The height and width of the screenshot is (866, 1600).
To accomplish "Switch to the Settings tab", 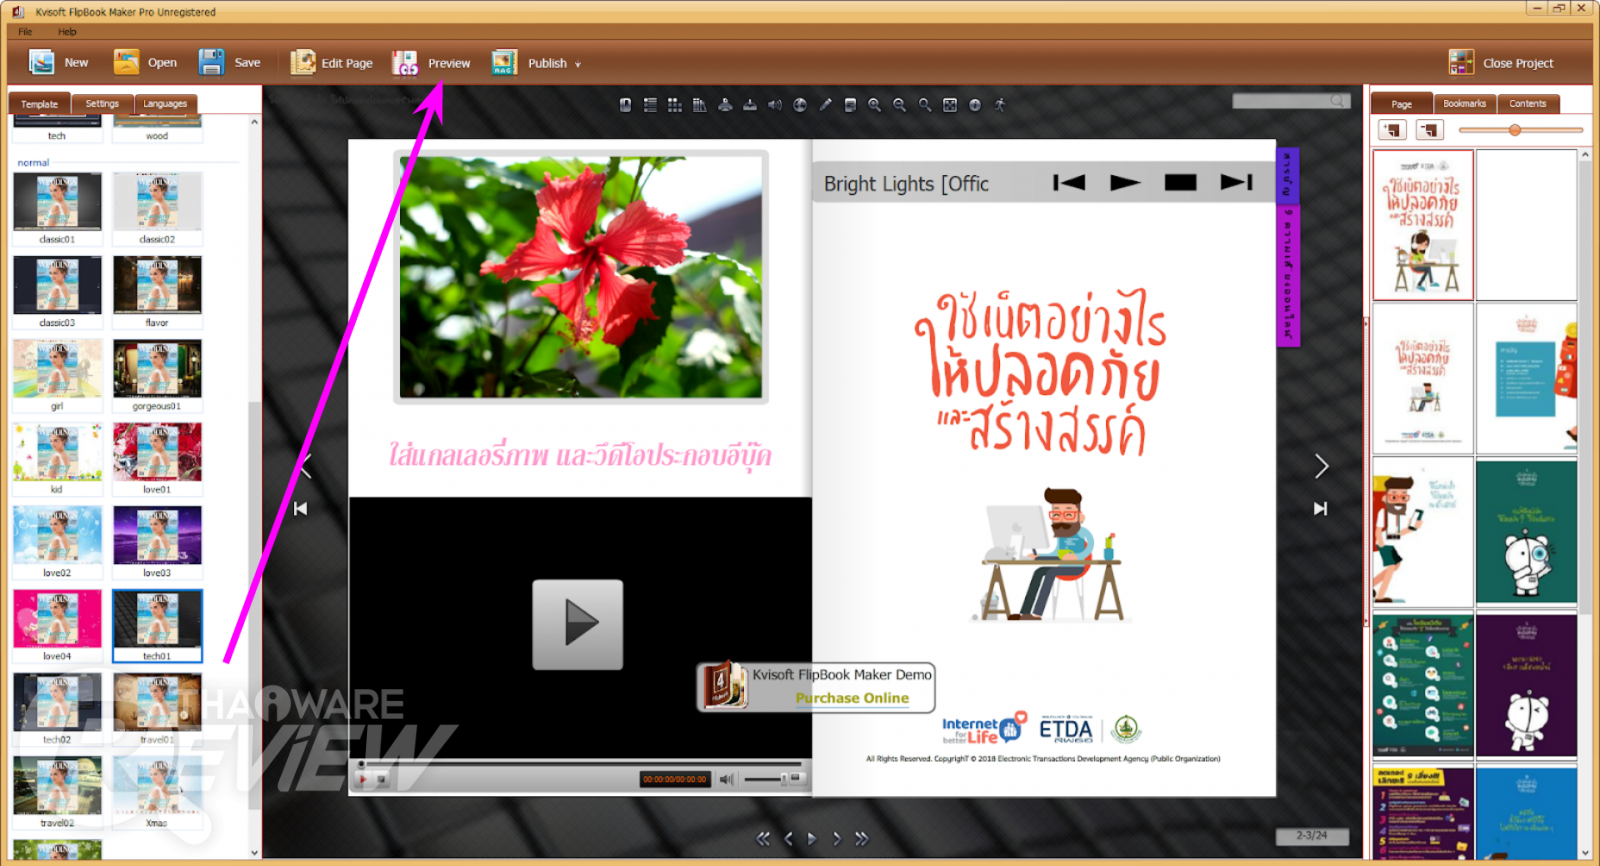I will pos(102,104).
